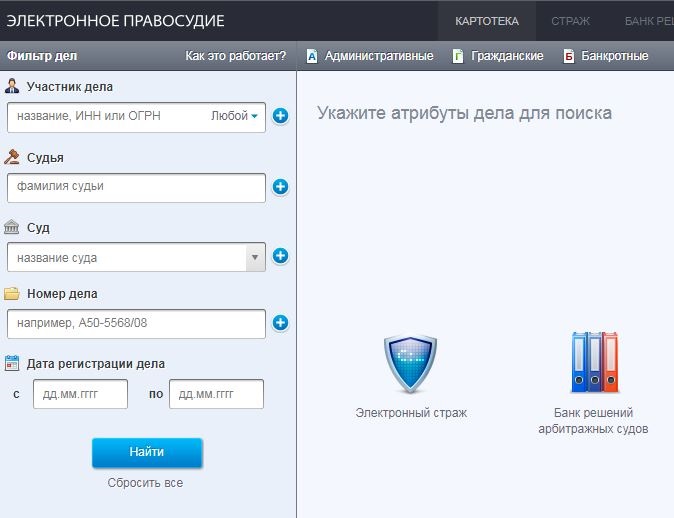Expand the название суда dropdown arrow
Screen dimensions: 674x518
[x=255, y=257]
